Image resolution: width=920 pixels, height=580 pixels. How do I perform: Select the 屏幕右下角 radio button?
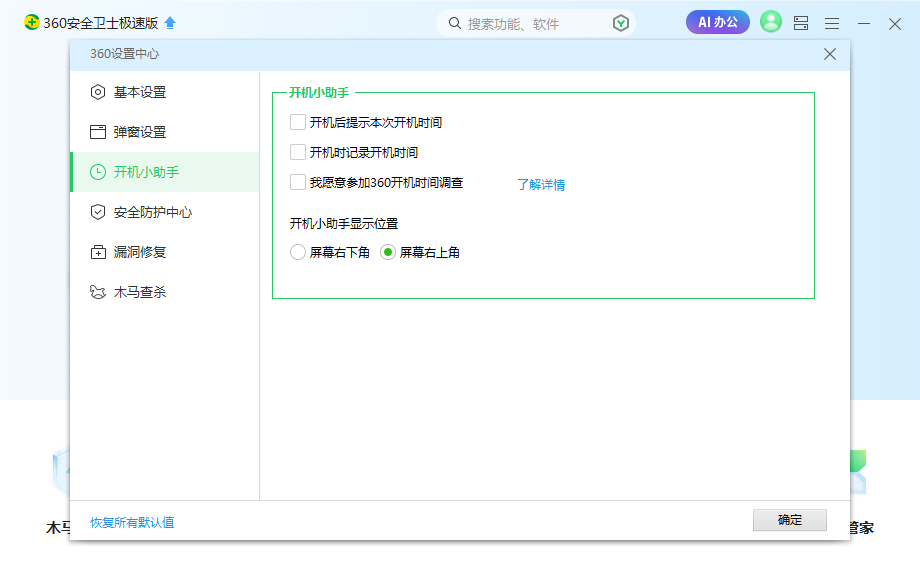point(298,252)
